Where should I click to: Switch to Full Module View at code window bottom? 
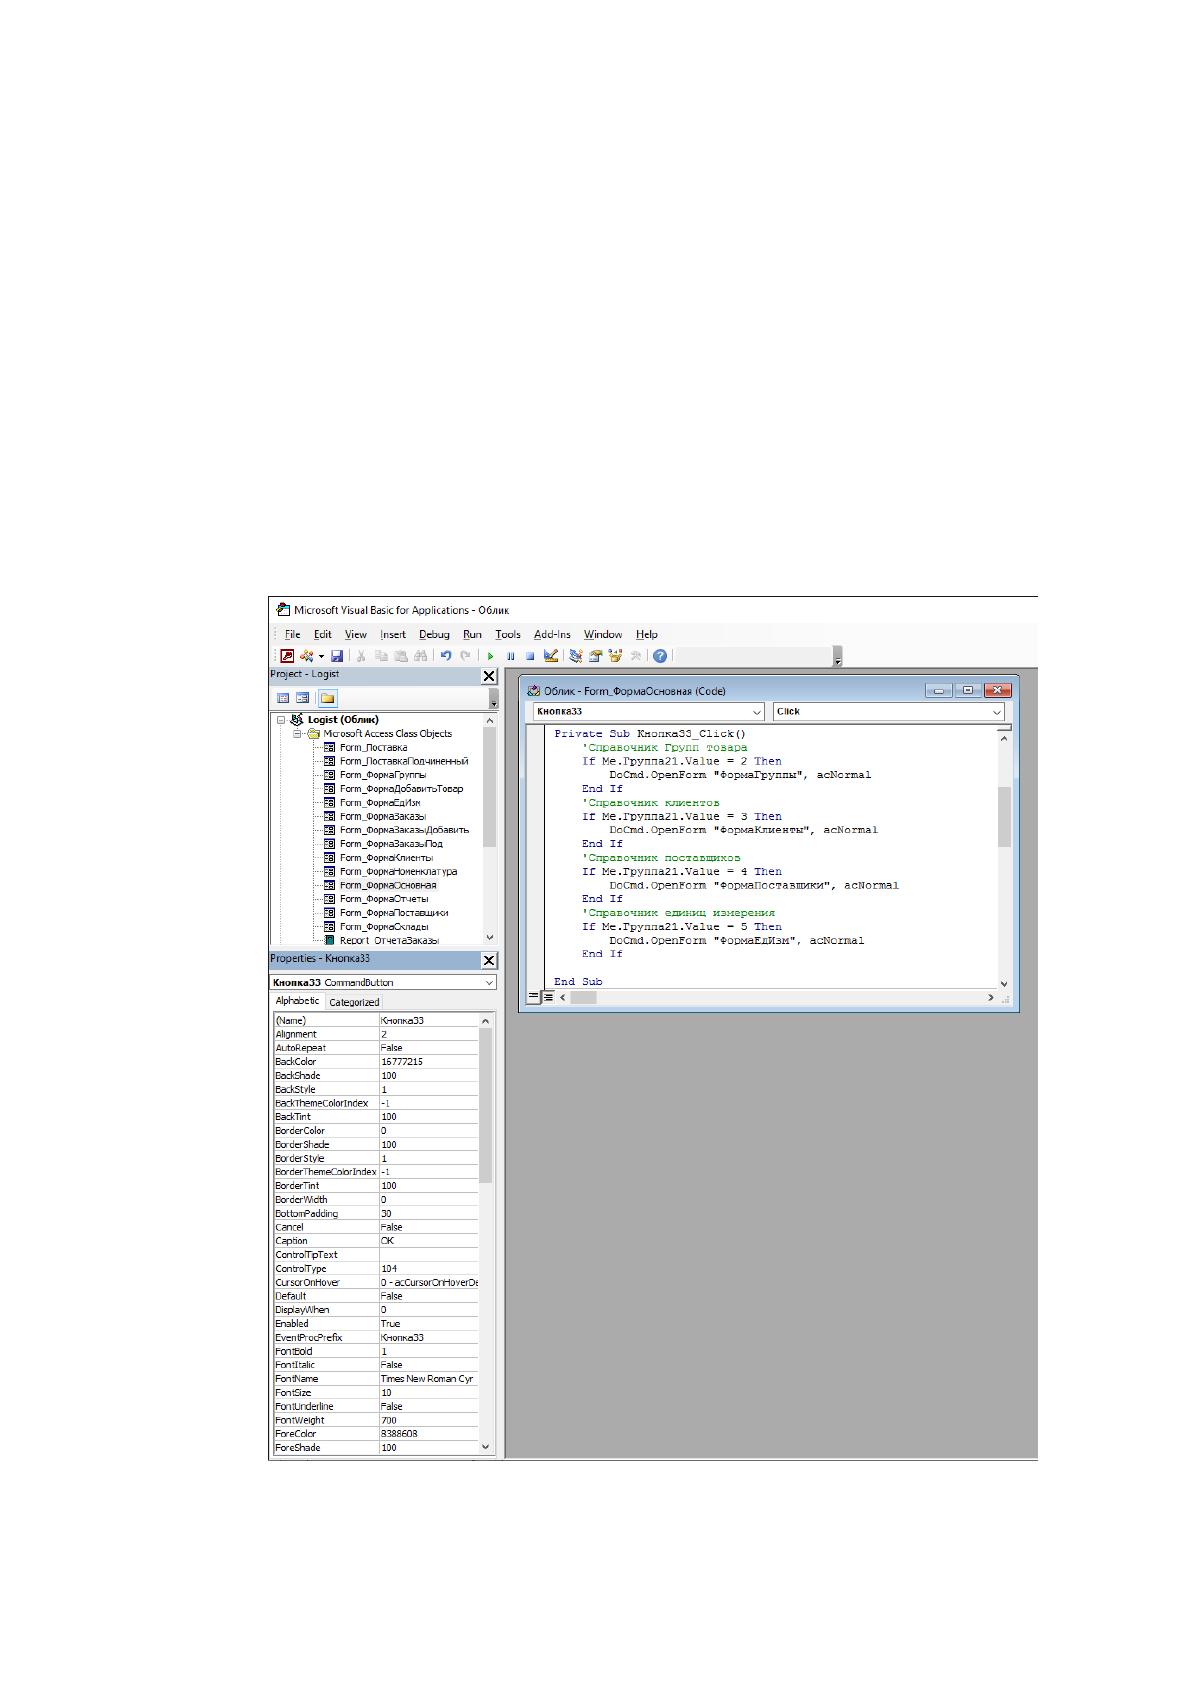[548, 997]
